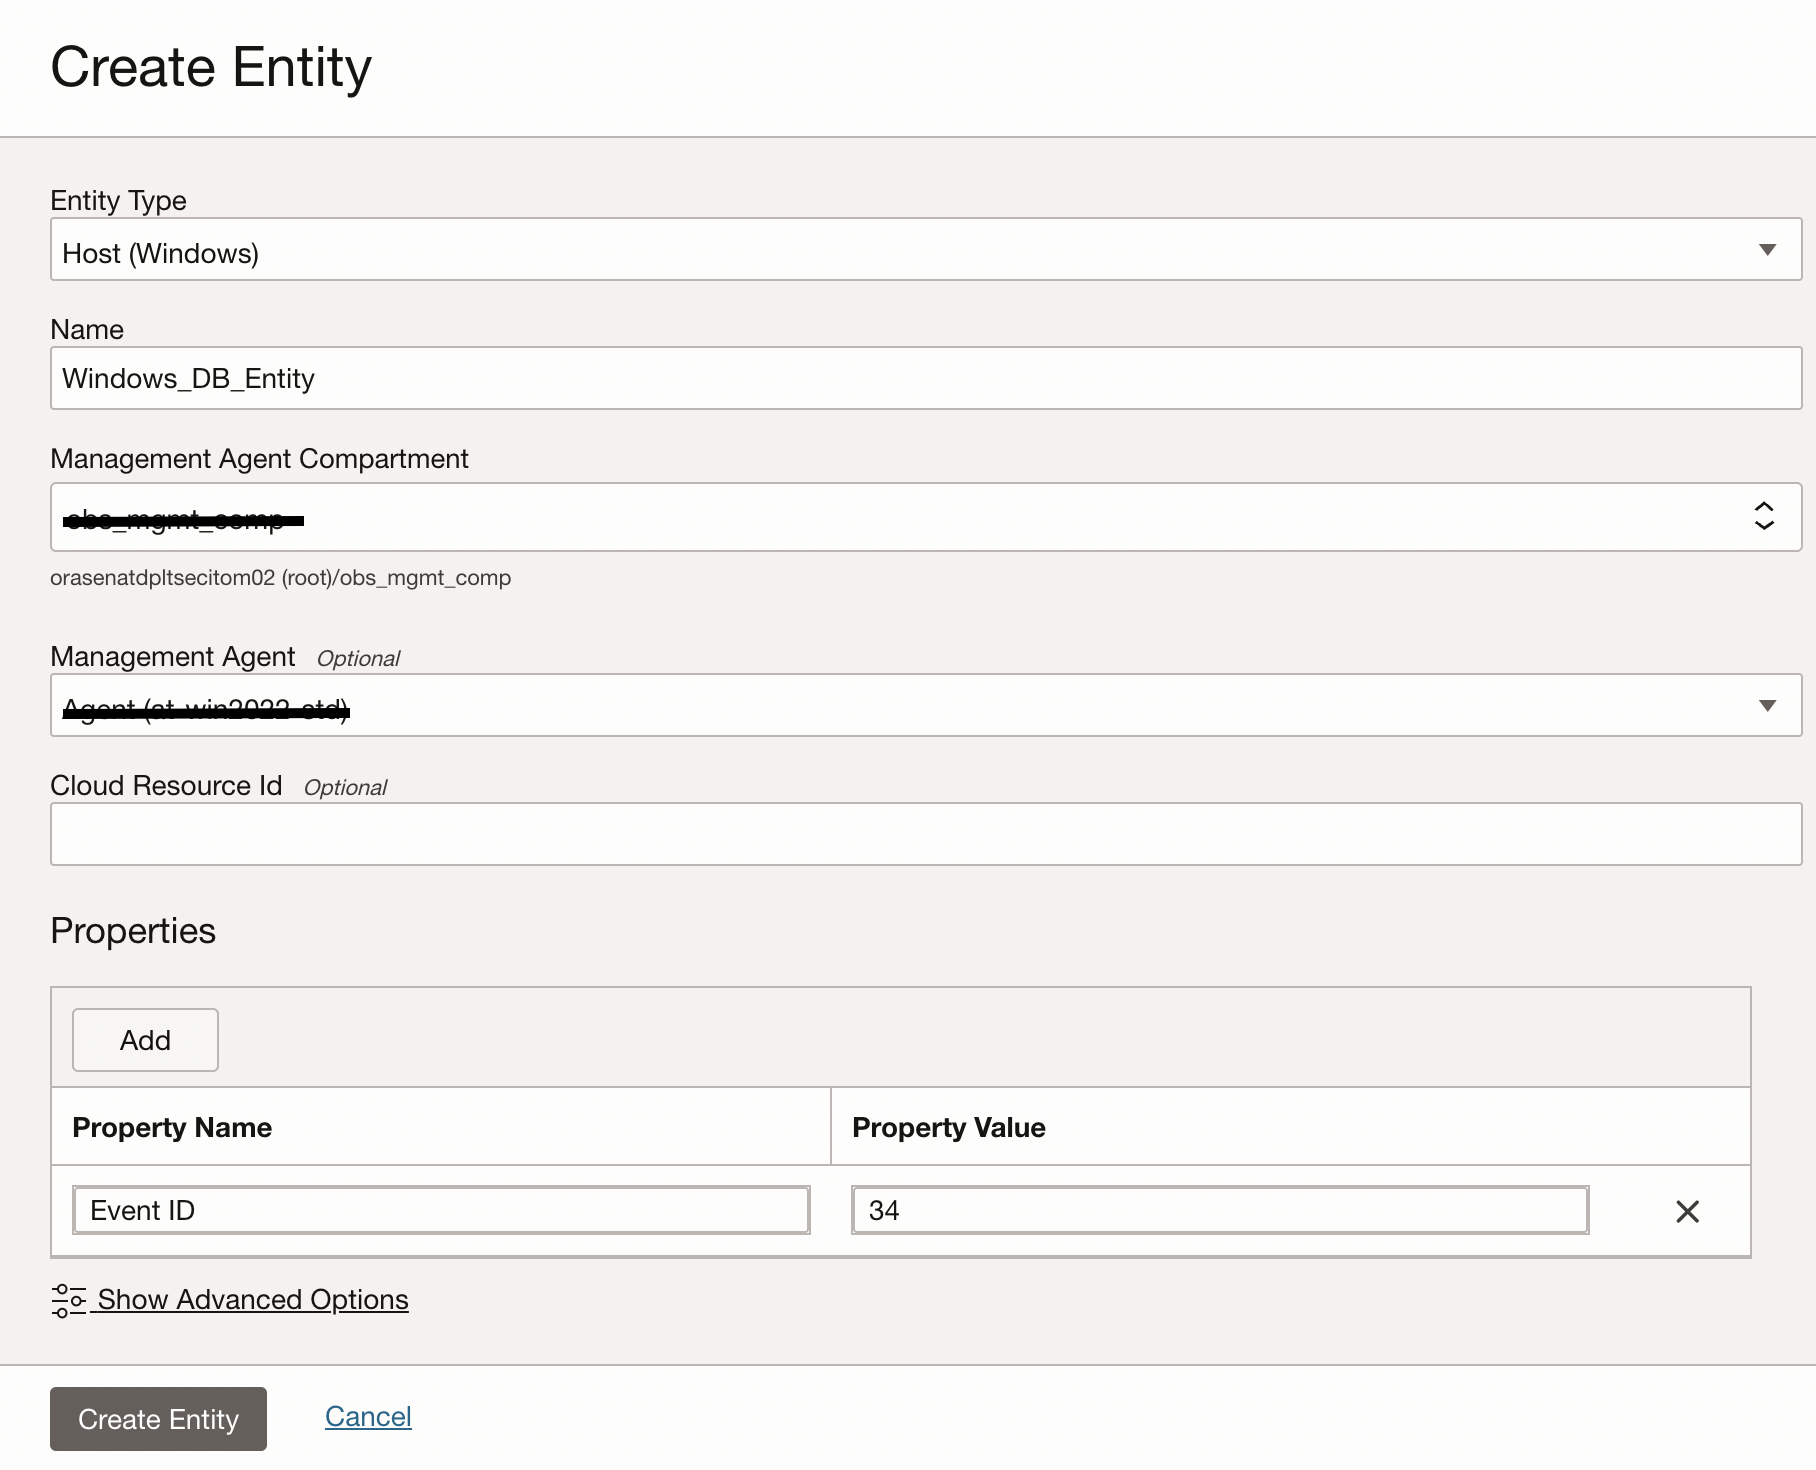Click the Management Agent selection field
1816x1470 pixels.
point(900,706)
